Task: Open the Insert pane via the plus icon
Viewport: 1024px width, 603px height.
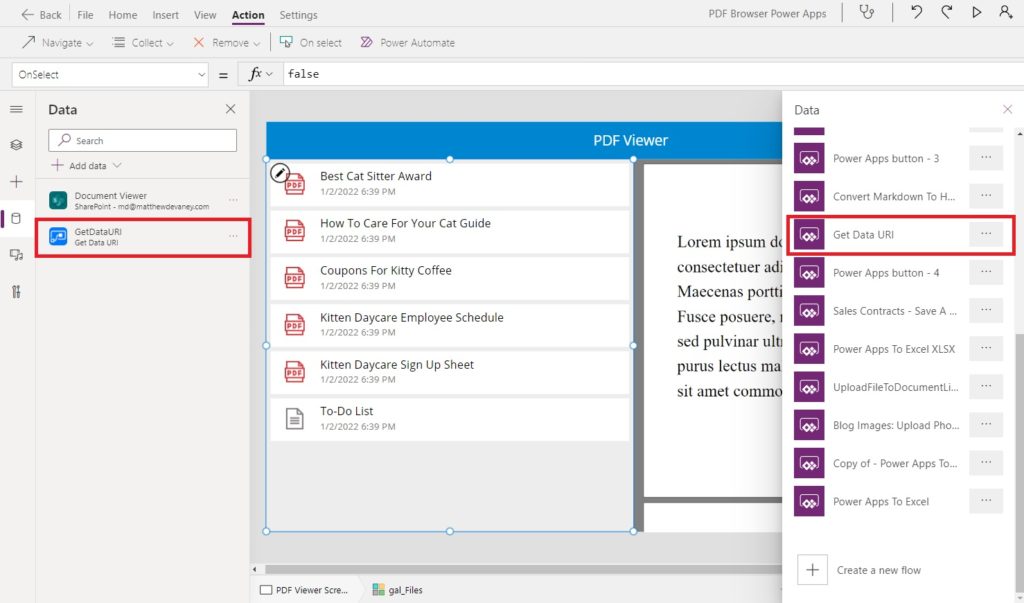Action: pos(14,182)
